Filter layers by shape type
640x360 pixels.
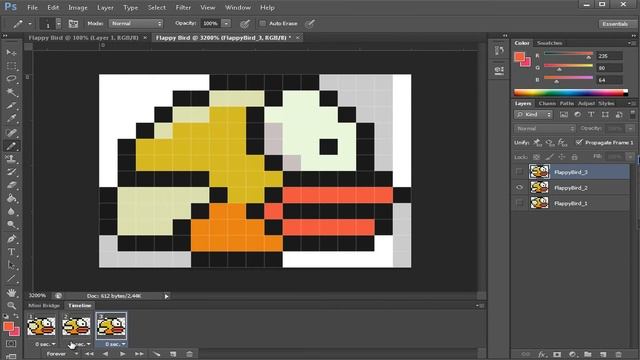coord(605,115)
